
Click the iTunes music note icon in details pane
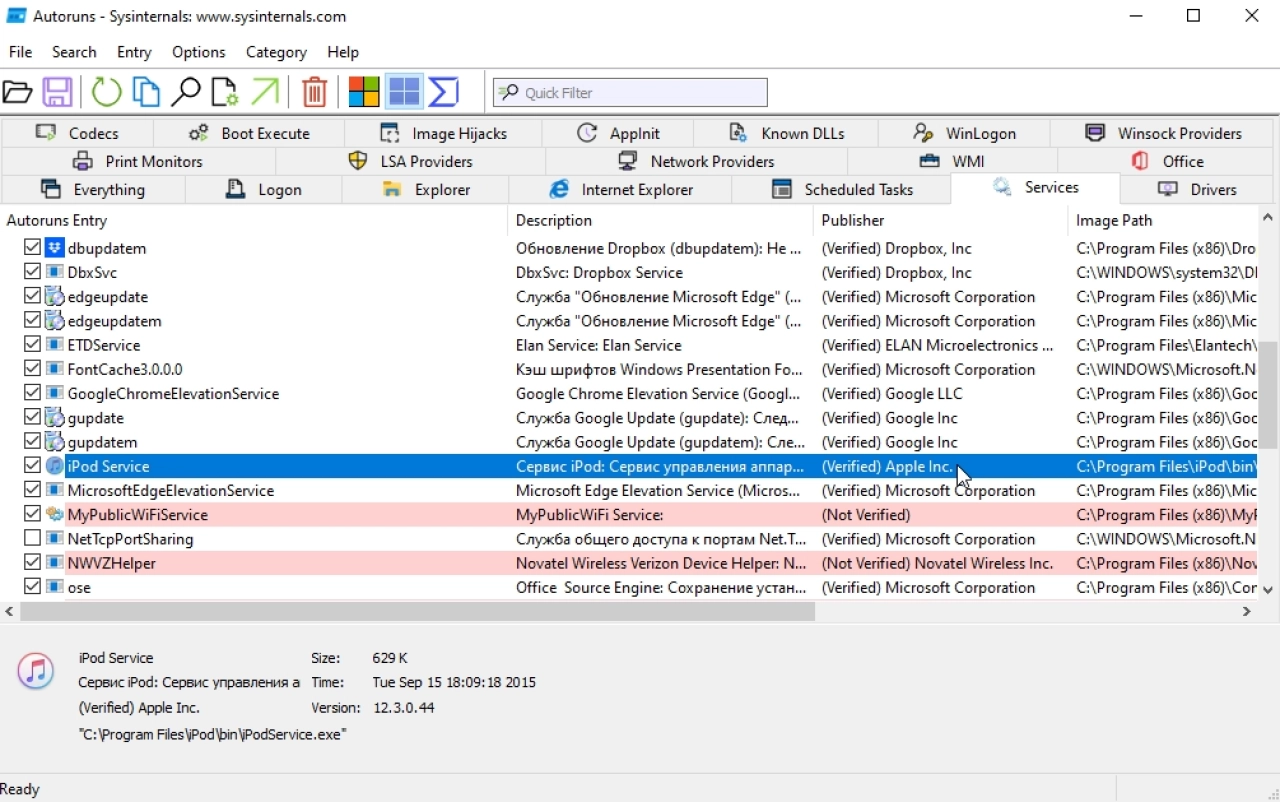pos(36,670)
